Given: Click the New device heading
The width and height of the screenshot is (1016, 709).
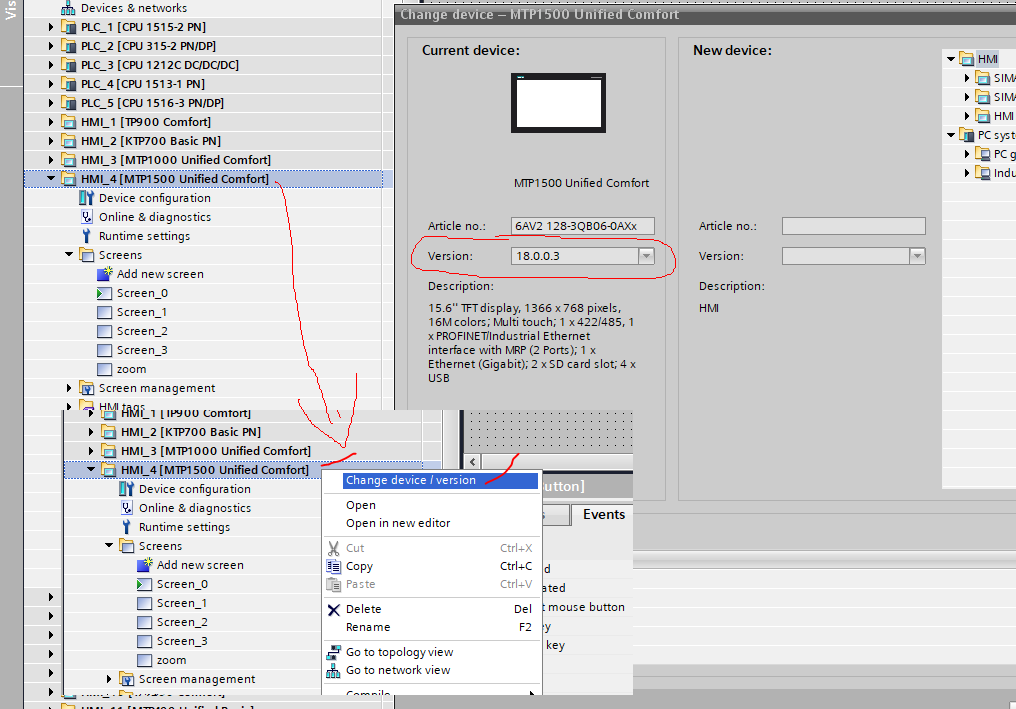Looking at the screenshot, I should [x=732, y=51].
